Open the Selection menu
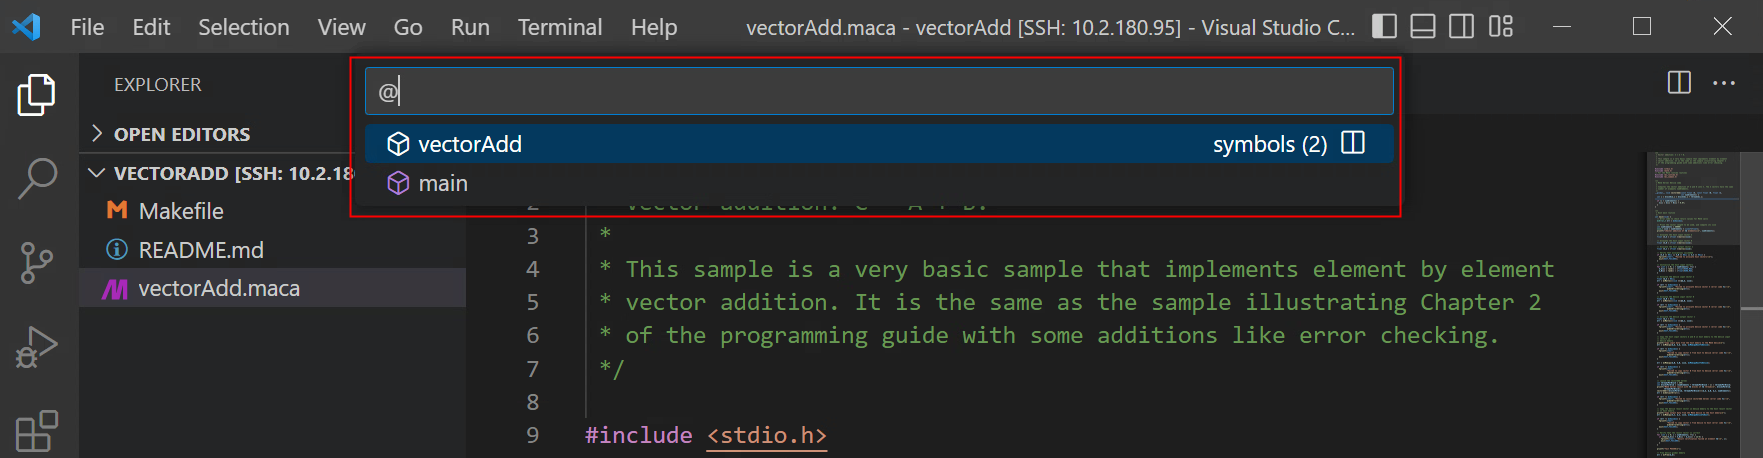 pyautogui.click(x=243, y=27)
